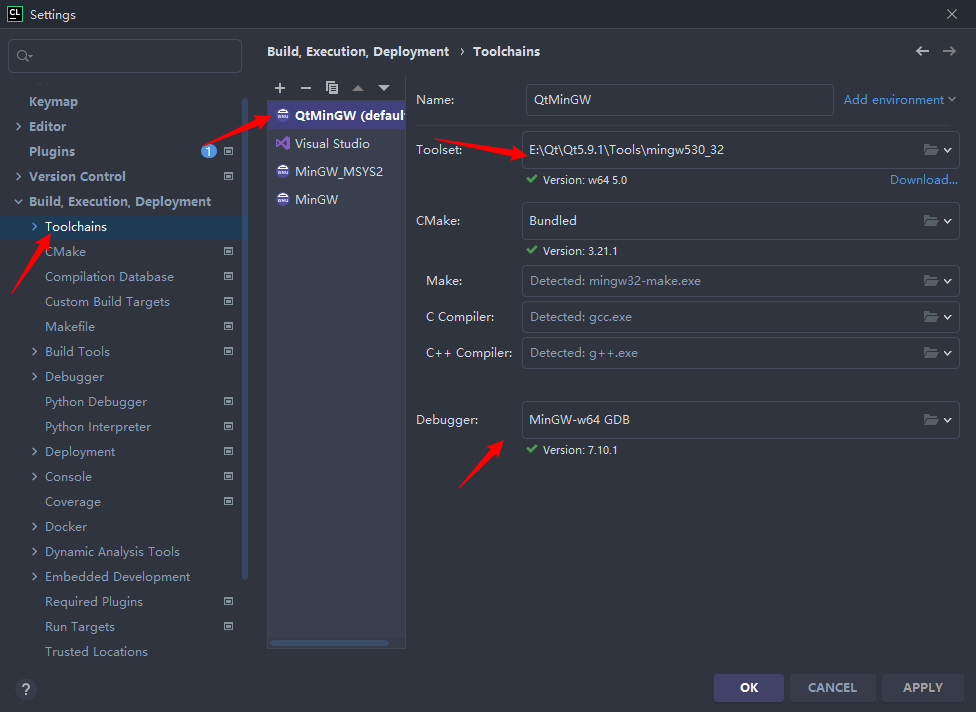
Task: Click the CANCEL button
Action: tap(832, 688)
